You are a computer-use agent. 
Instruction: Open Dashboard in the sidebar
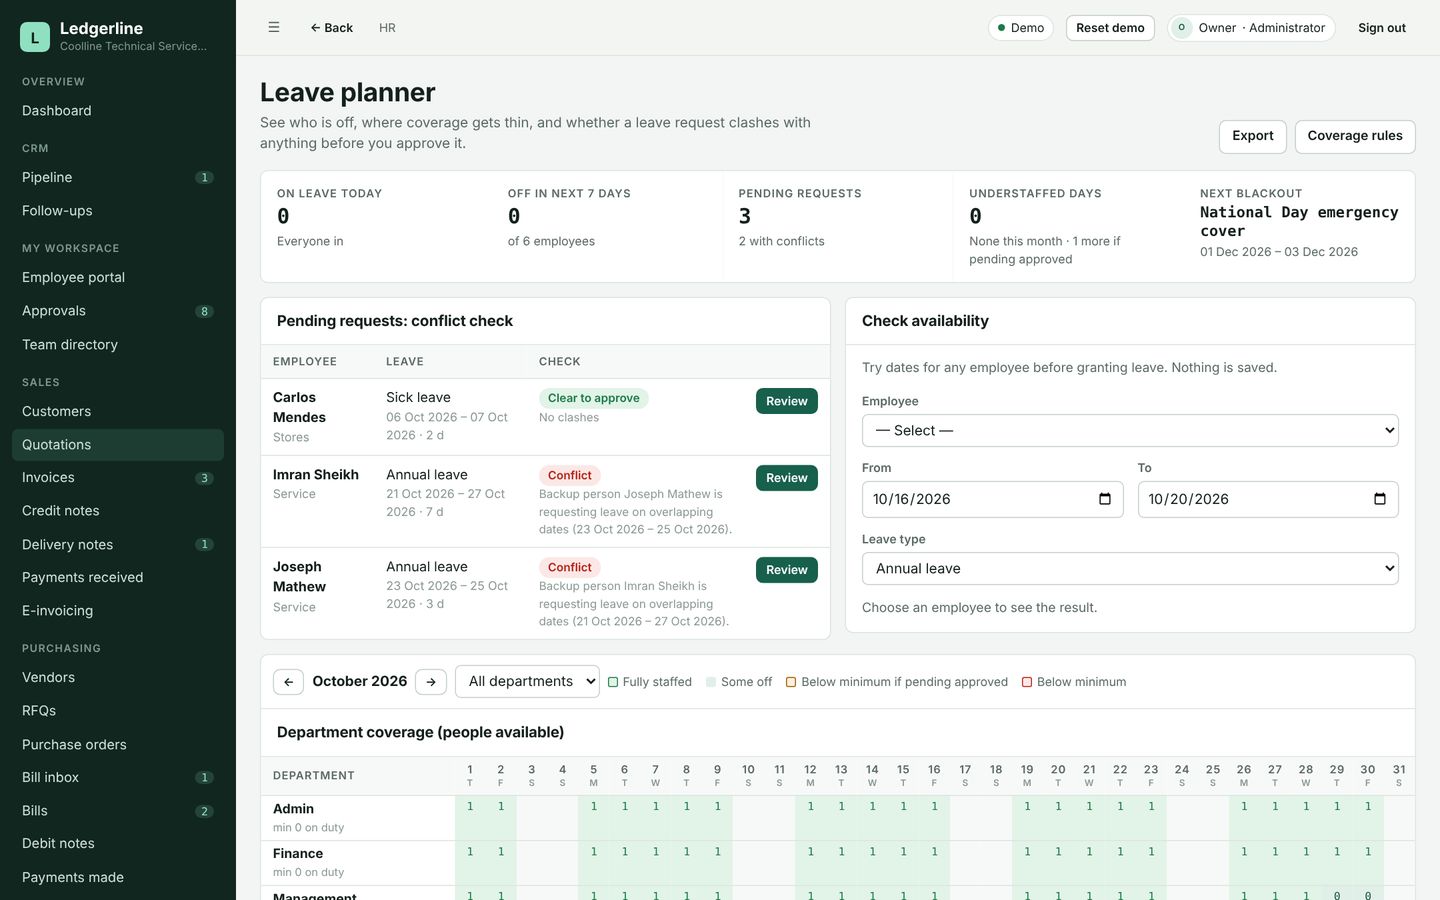(x=118, y=111)
